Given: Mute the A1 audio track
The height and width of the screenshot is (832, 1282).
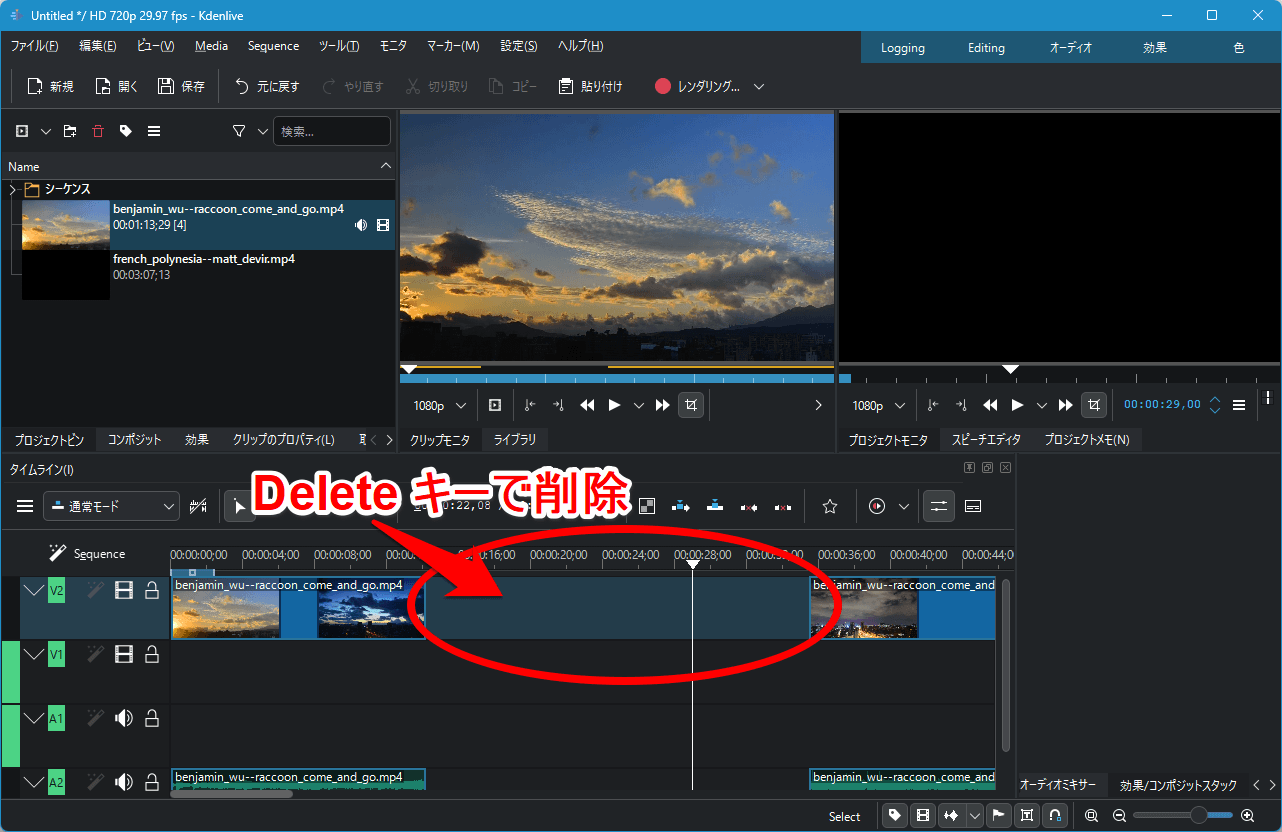Looking at the screenshot, I should pyautogui.click(x=124, y=718).
